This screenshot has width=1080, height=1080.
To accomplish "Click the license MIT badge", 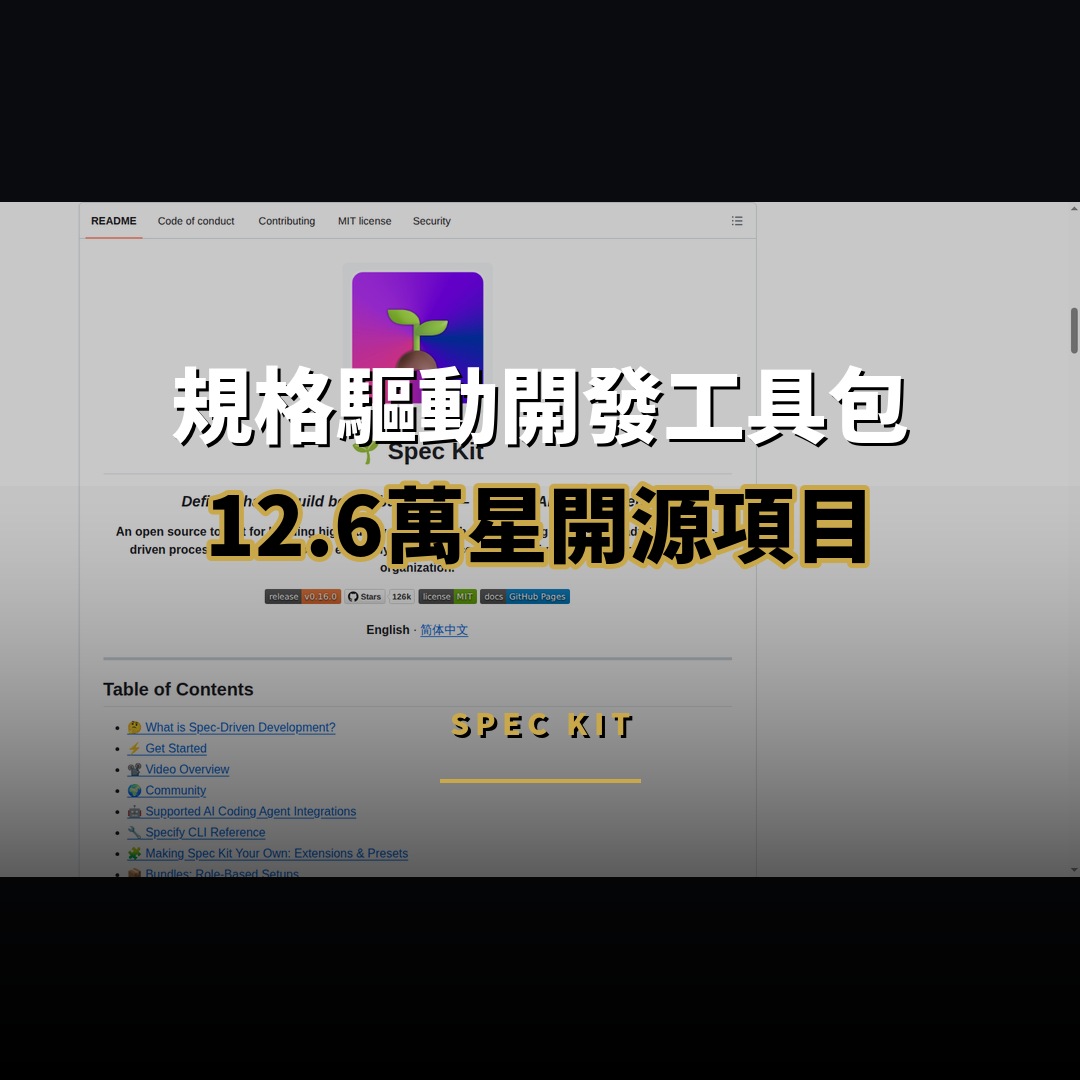I will 448,596.
